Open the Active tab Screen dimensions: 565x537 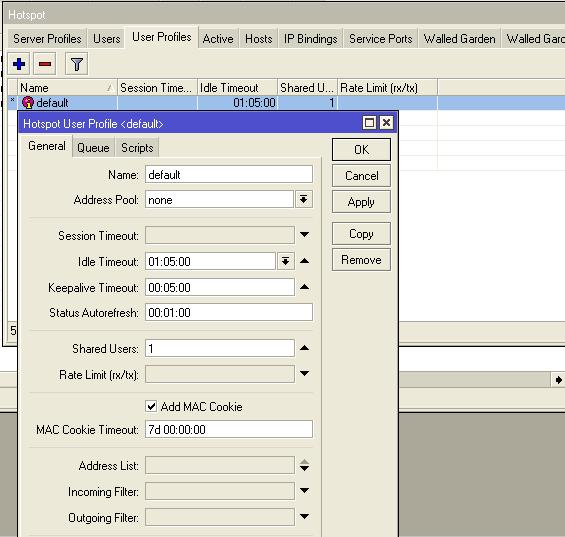tap(218, 39)
